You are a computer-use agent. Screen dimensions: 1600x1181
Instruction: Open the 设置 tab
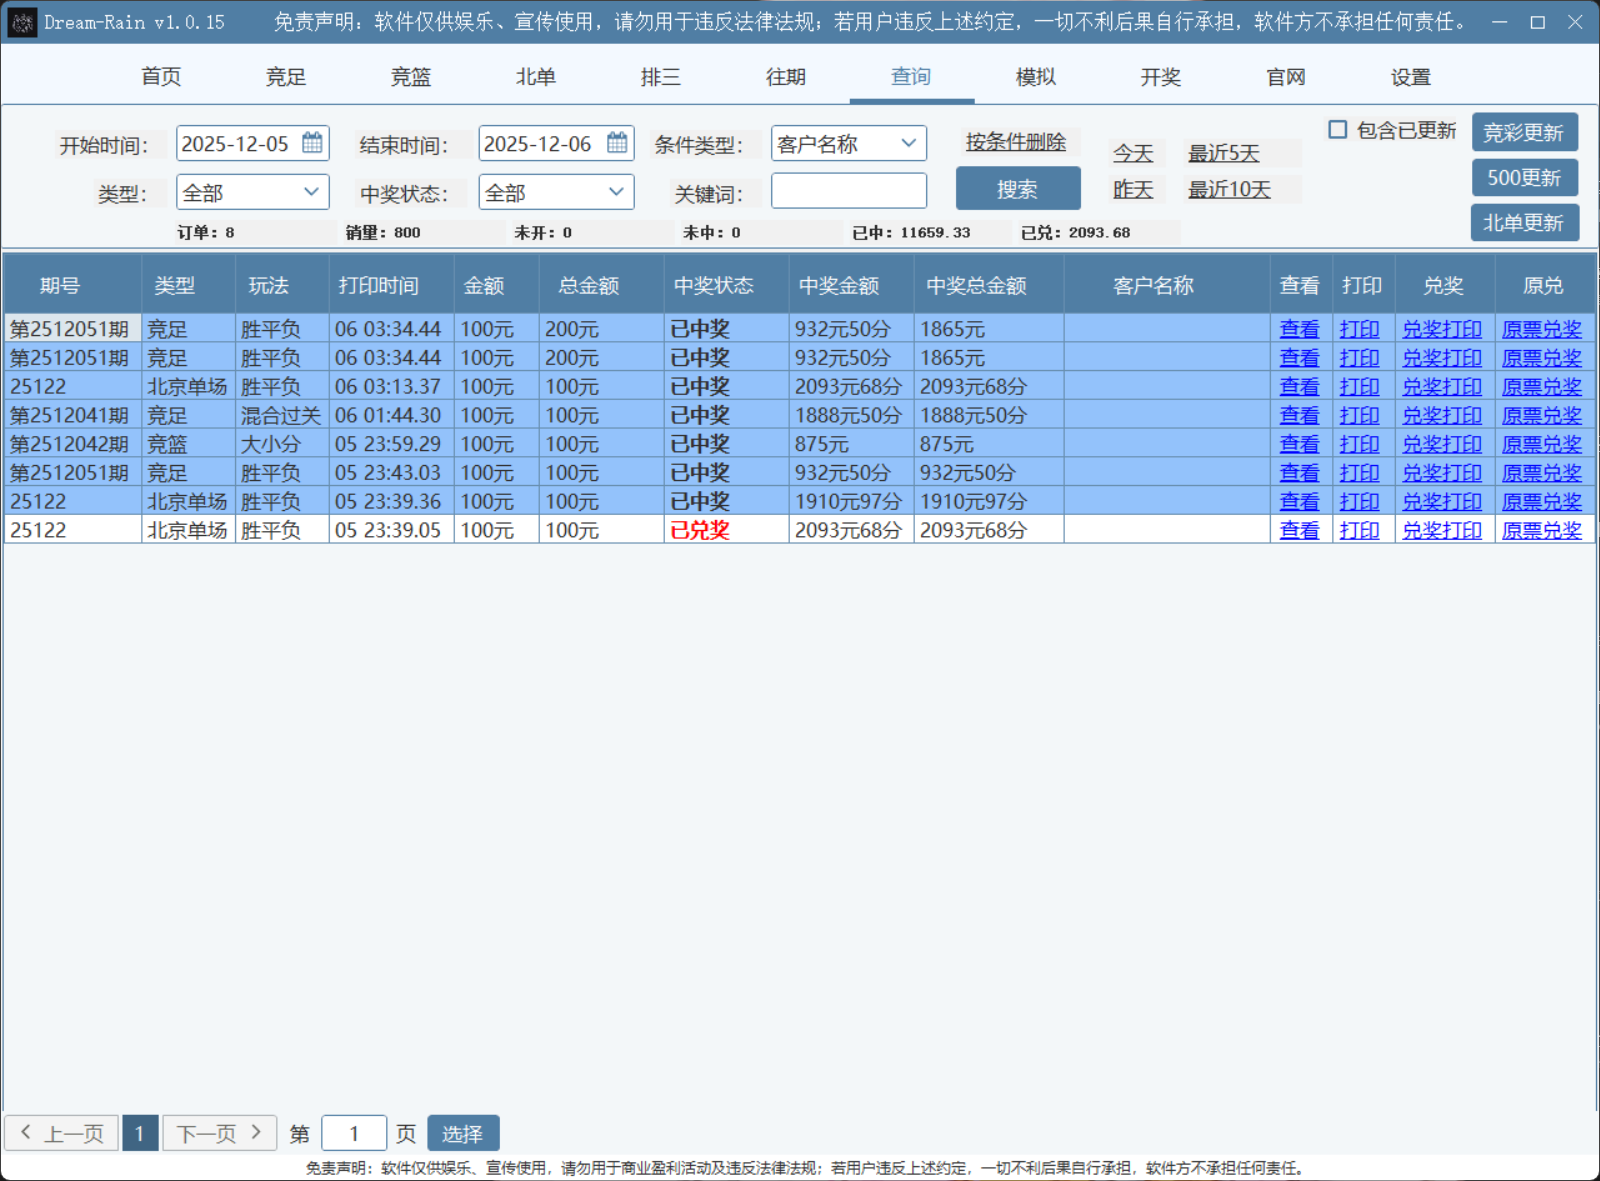[1410, 77]
